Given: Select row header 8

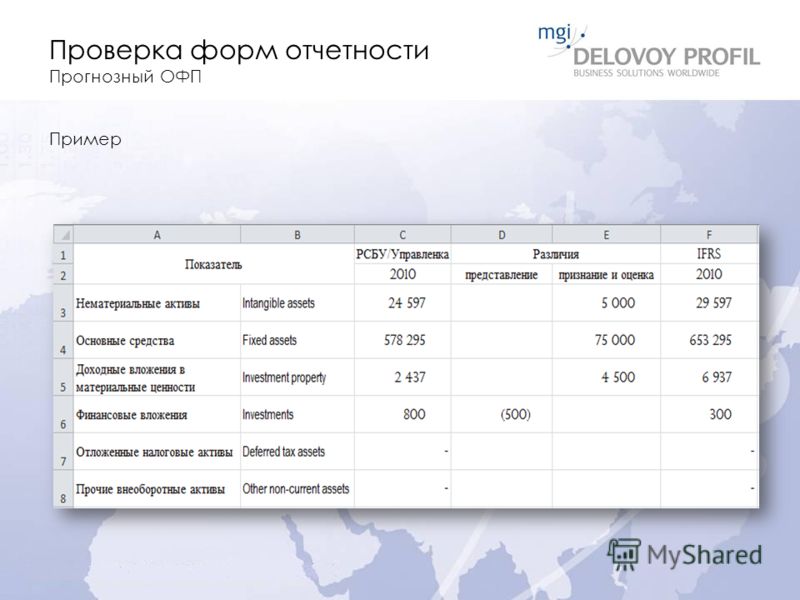Looking at the screenshot, I should pos(63,489).
